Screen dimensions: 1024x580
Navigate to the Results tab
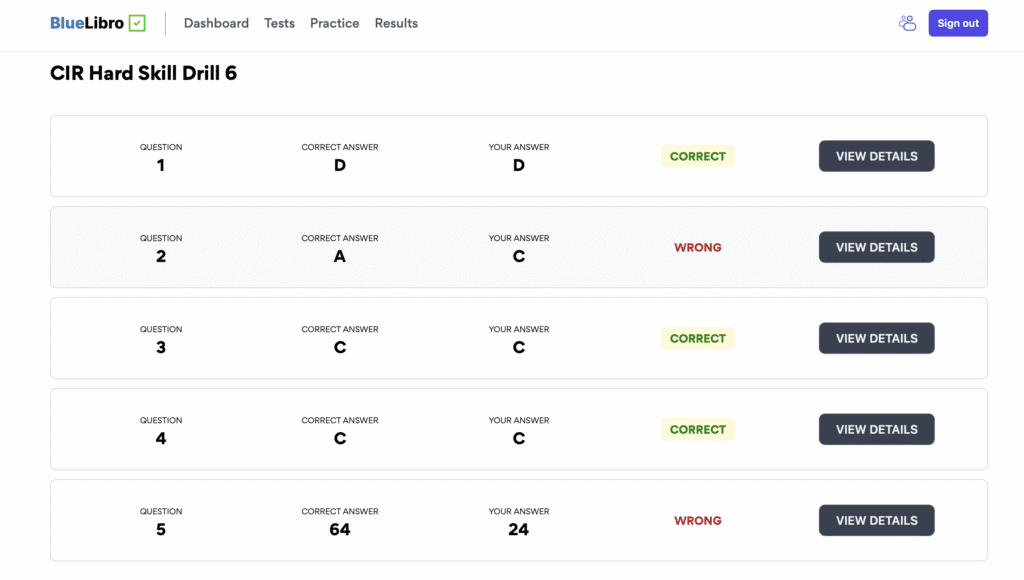point(396,23)
